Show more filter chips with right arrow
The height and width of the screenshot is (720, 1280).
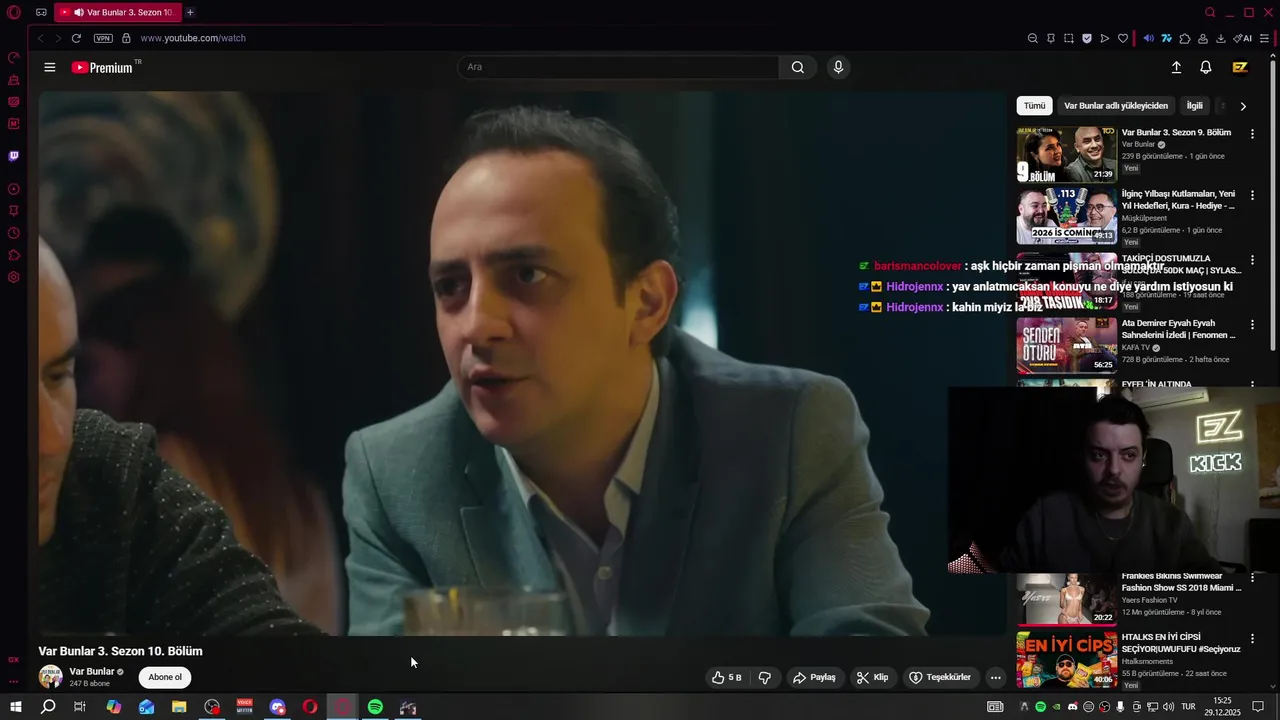(1243, 106)
